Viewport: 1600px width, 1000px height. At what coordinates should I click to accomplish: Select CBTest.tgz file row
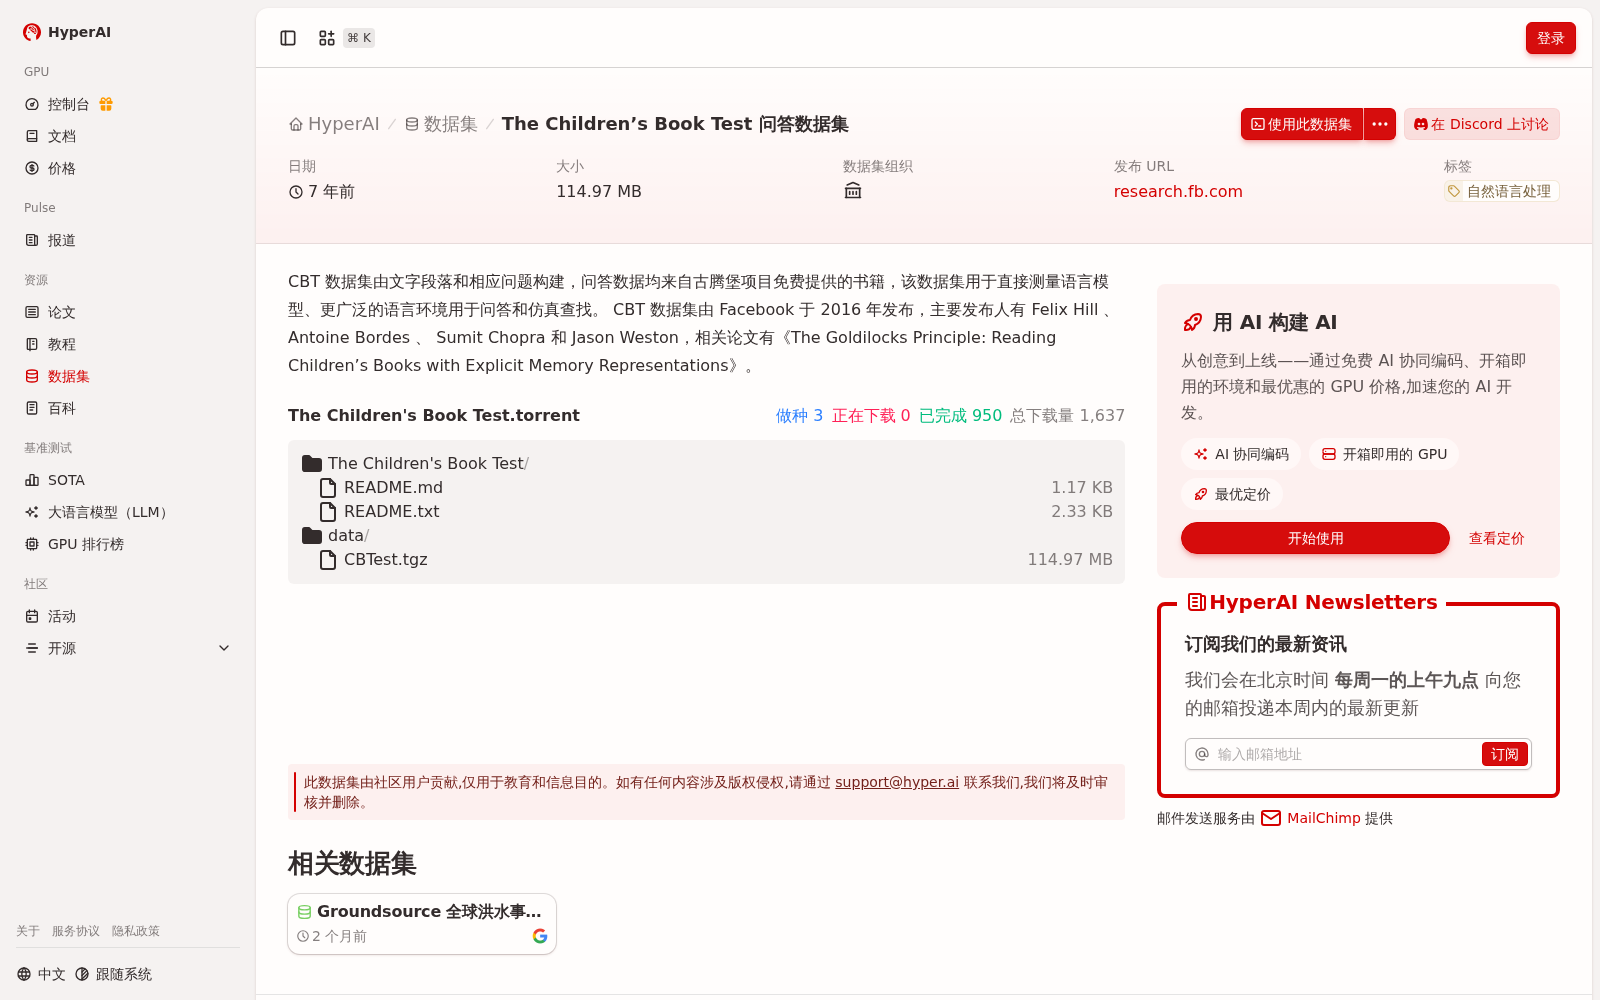706,559
